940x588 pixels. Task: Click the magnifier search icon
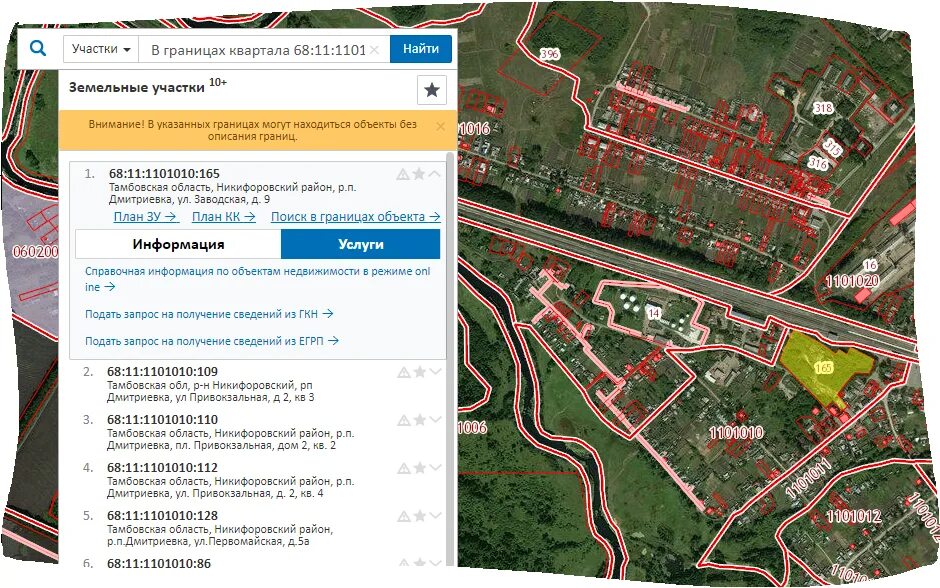point(38,47)
